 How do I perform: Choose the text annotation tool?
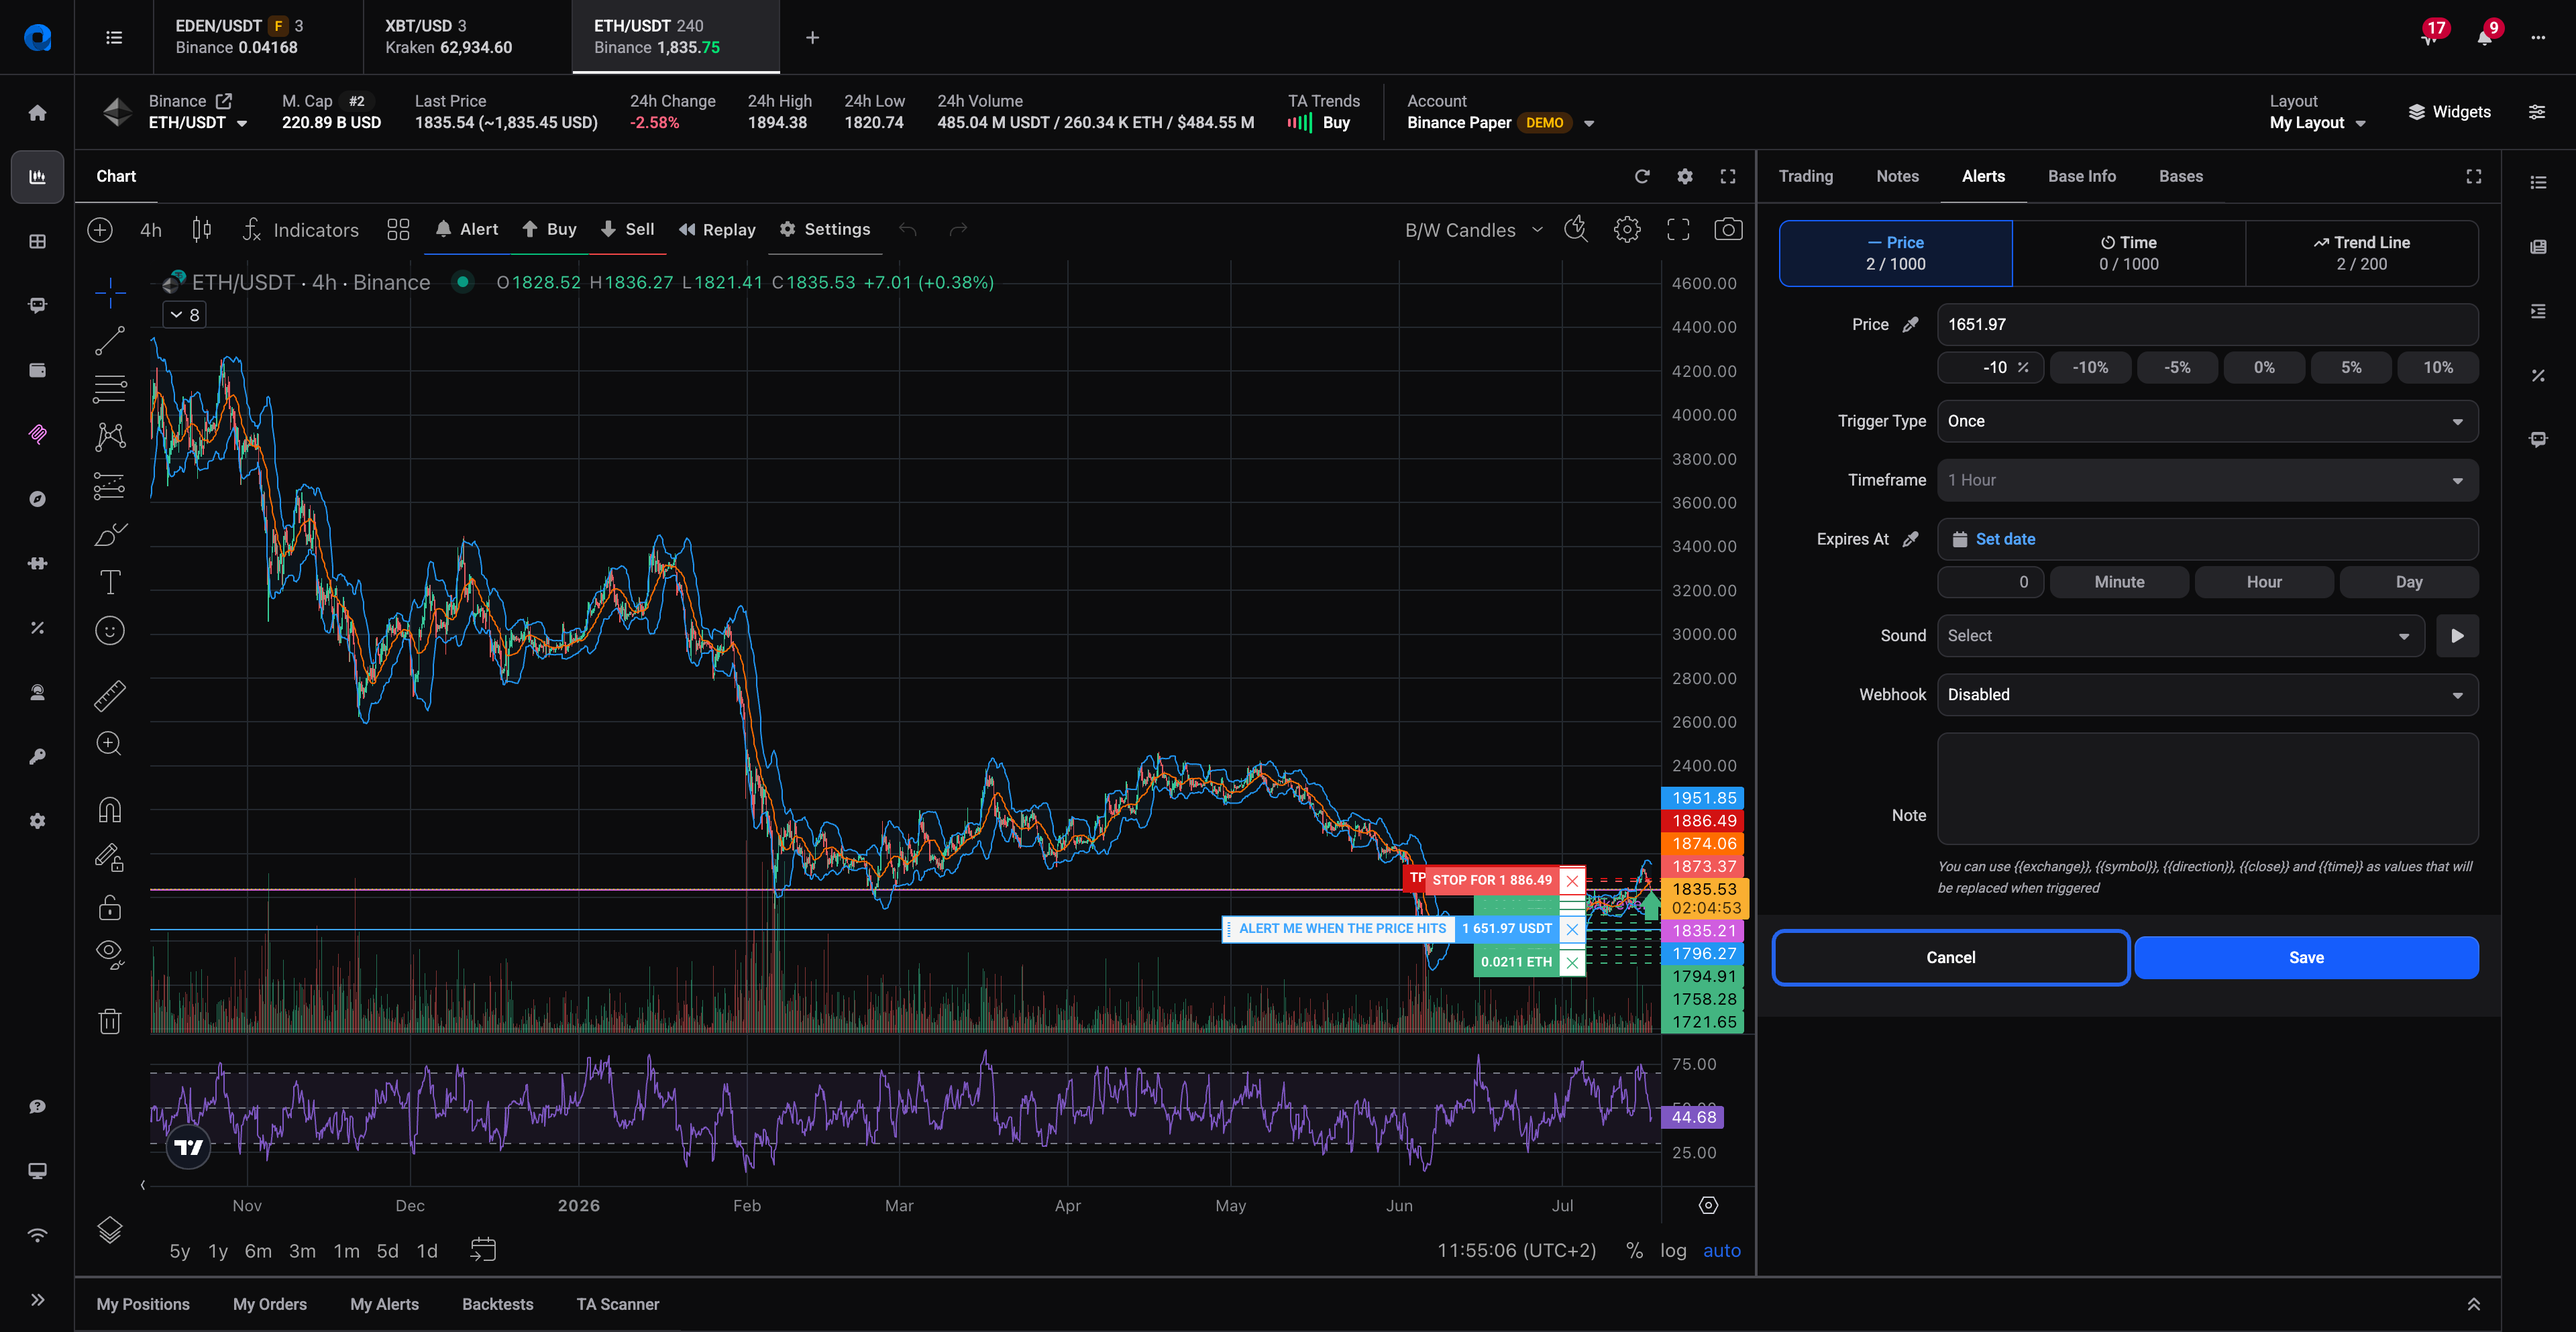pos(110,582)
